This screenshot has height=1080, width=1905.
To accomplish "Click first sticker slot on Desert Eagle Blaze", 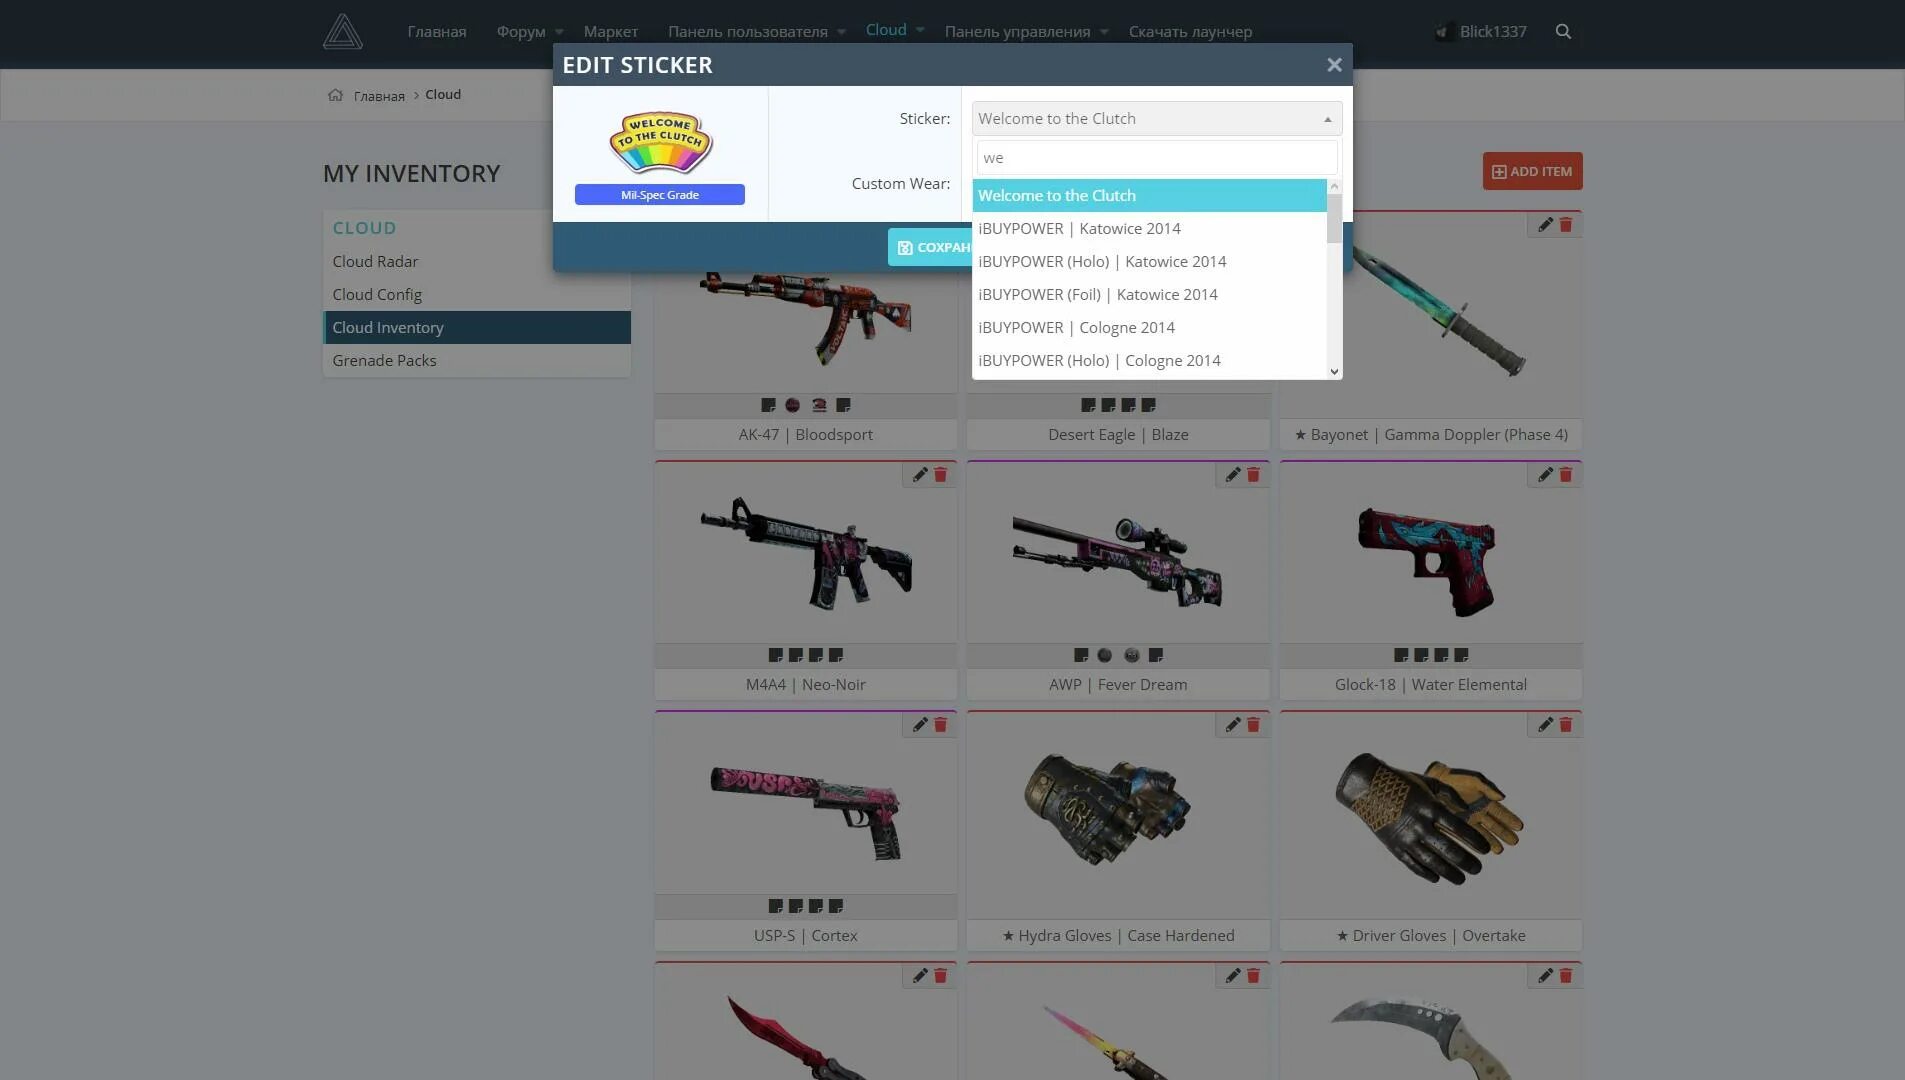I will click(1088, 405).
